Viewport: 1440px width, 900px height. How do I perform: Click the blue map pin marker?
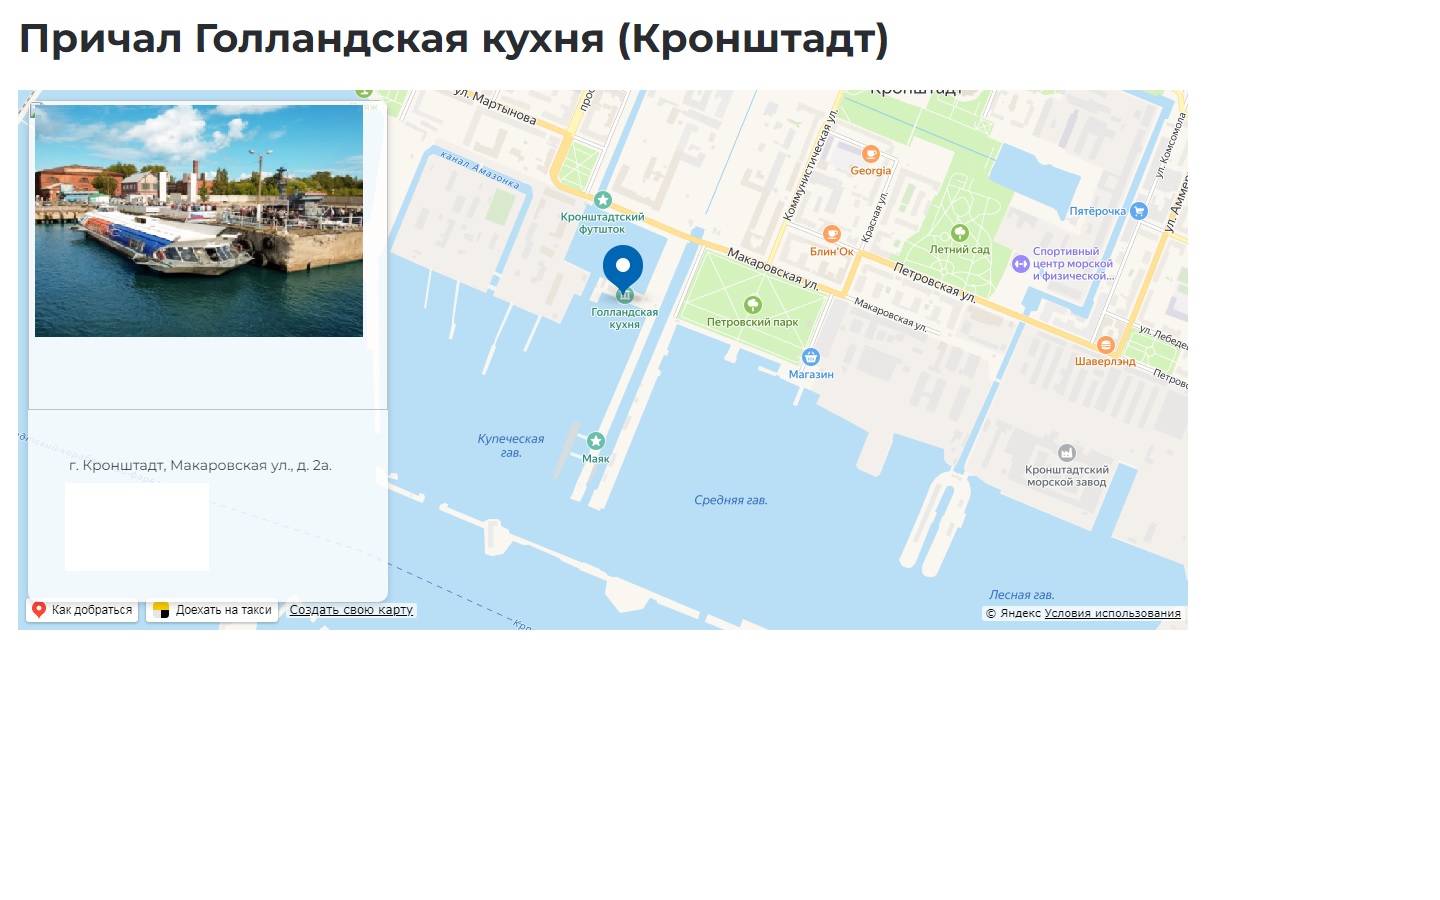click(x=623, y=268)
